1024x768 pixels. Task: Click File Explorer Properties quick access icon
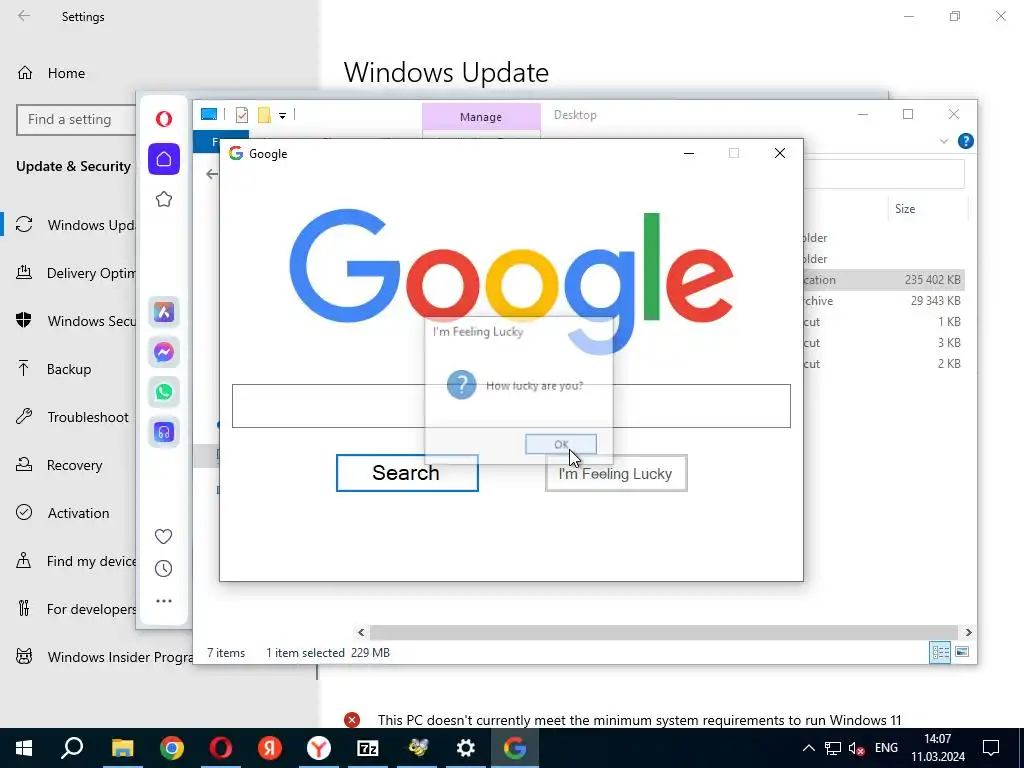click(x=242, y=115)
